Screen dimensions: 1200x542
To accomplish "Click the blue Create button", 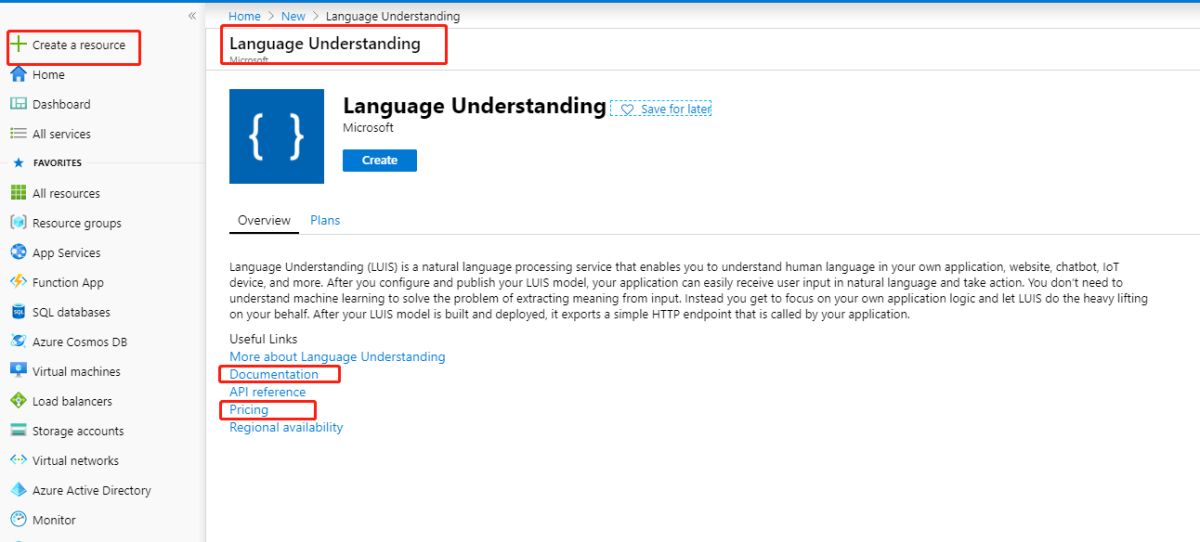I will pos(380,160).
